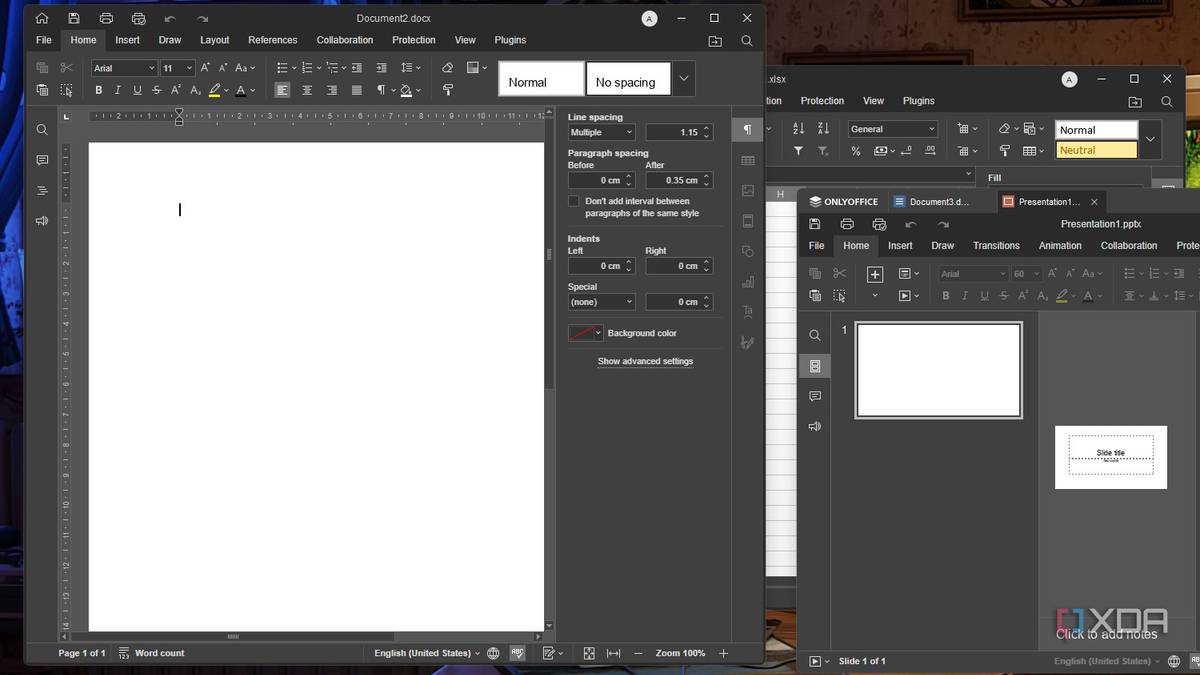
Task: Enable Don't add interval between paragraphs checkbox
Action: click(573, 201)
